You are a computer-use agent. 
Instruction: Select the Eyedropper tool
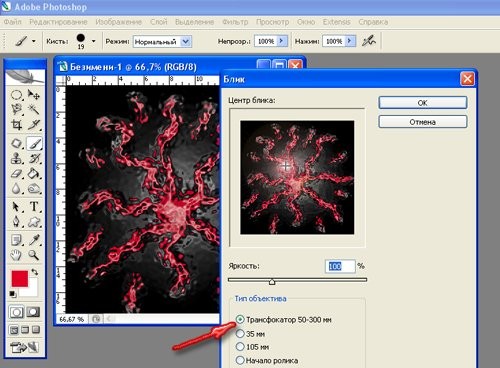point(34,240)
